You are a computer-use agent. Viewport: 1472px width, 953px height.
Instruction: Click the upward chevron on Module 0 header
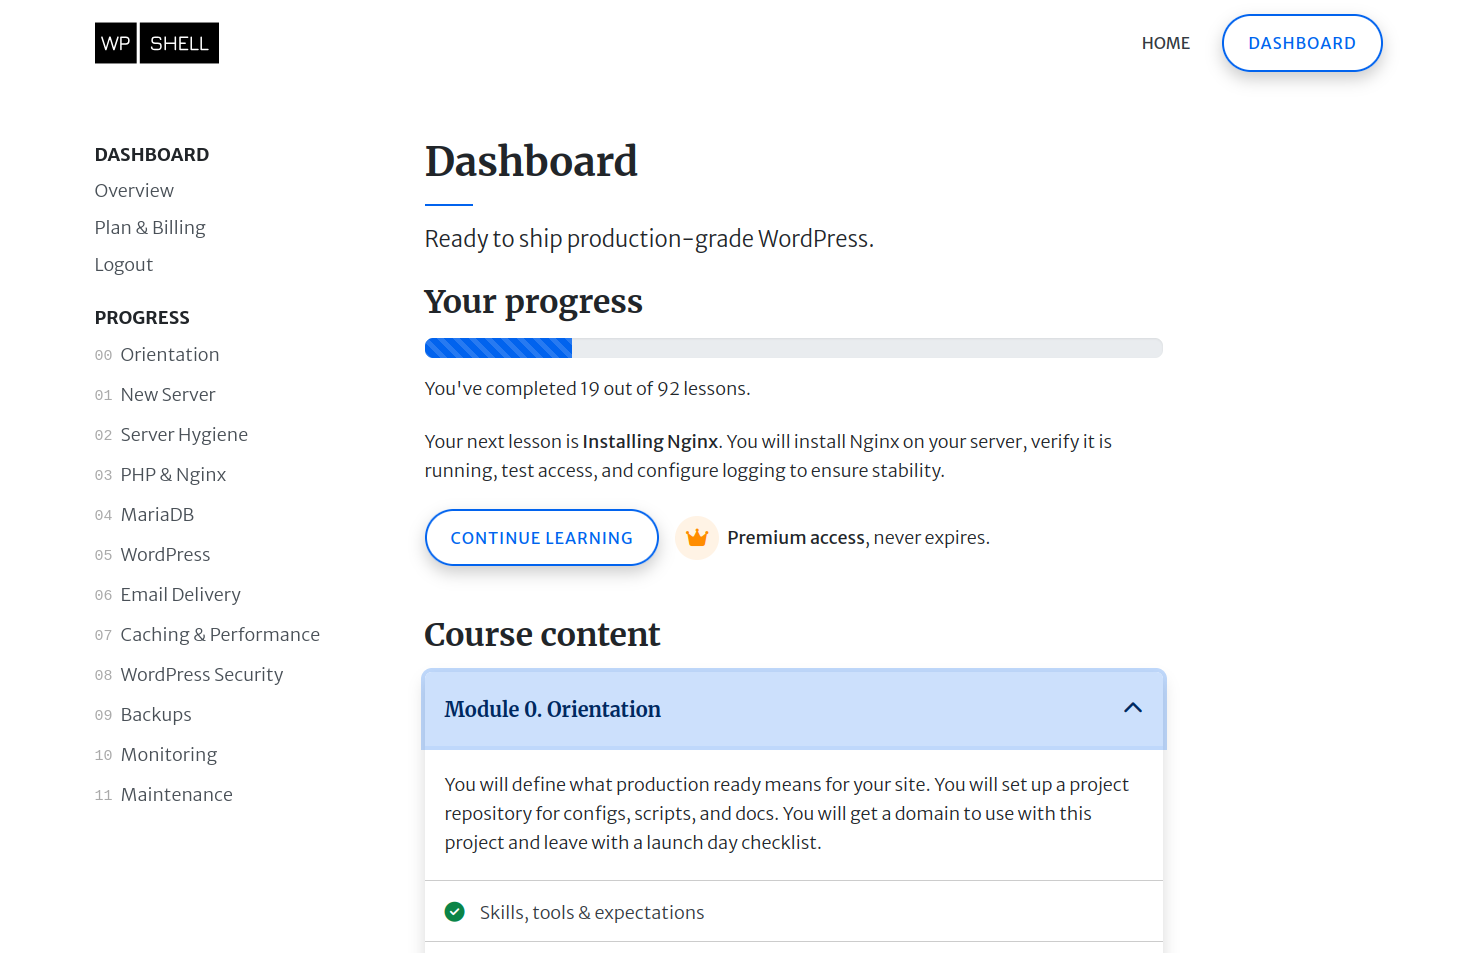pos(1133,707)
